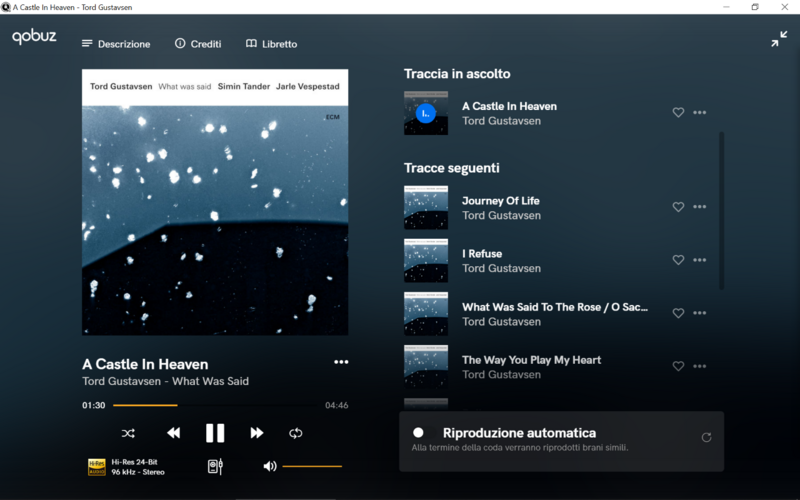Click the playback progress bar
Image resolution: width=800 pixels, height=500 pixels.
[x=214, y=405]
